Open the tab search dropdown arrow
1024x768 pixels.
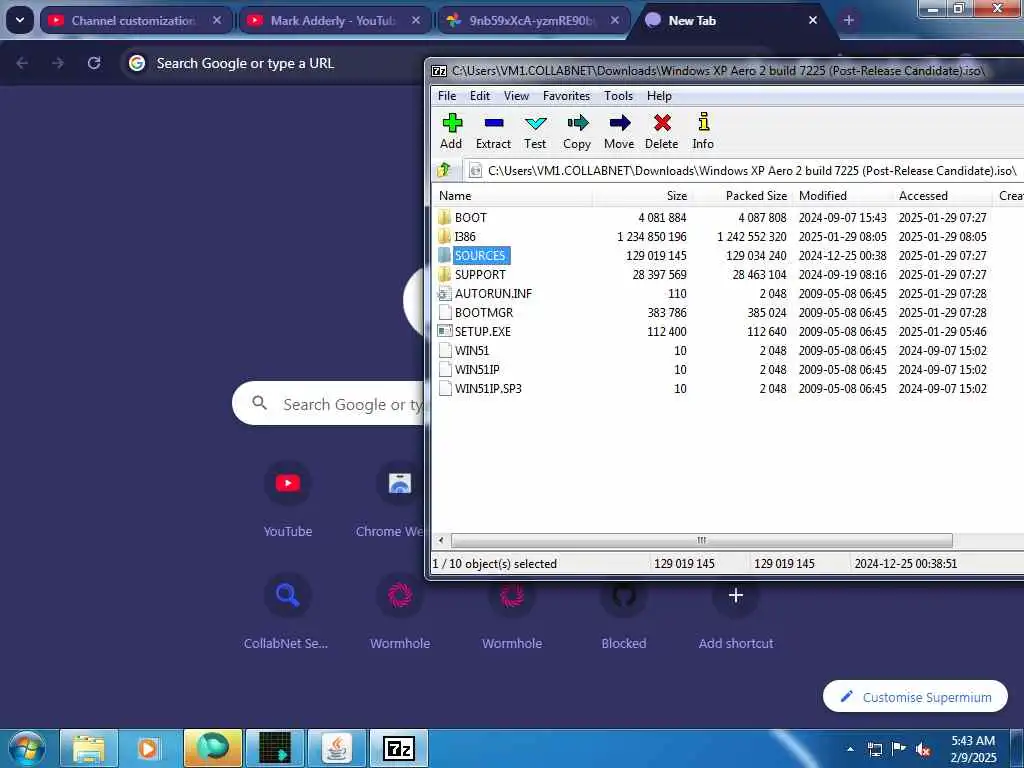tap(20, 20)
